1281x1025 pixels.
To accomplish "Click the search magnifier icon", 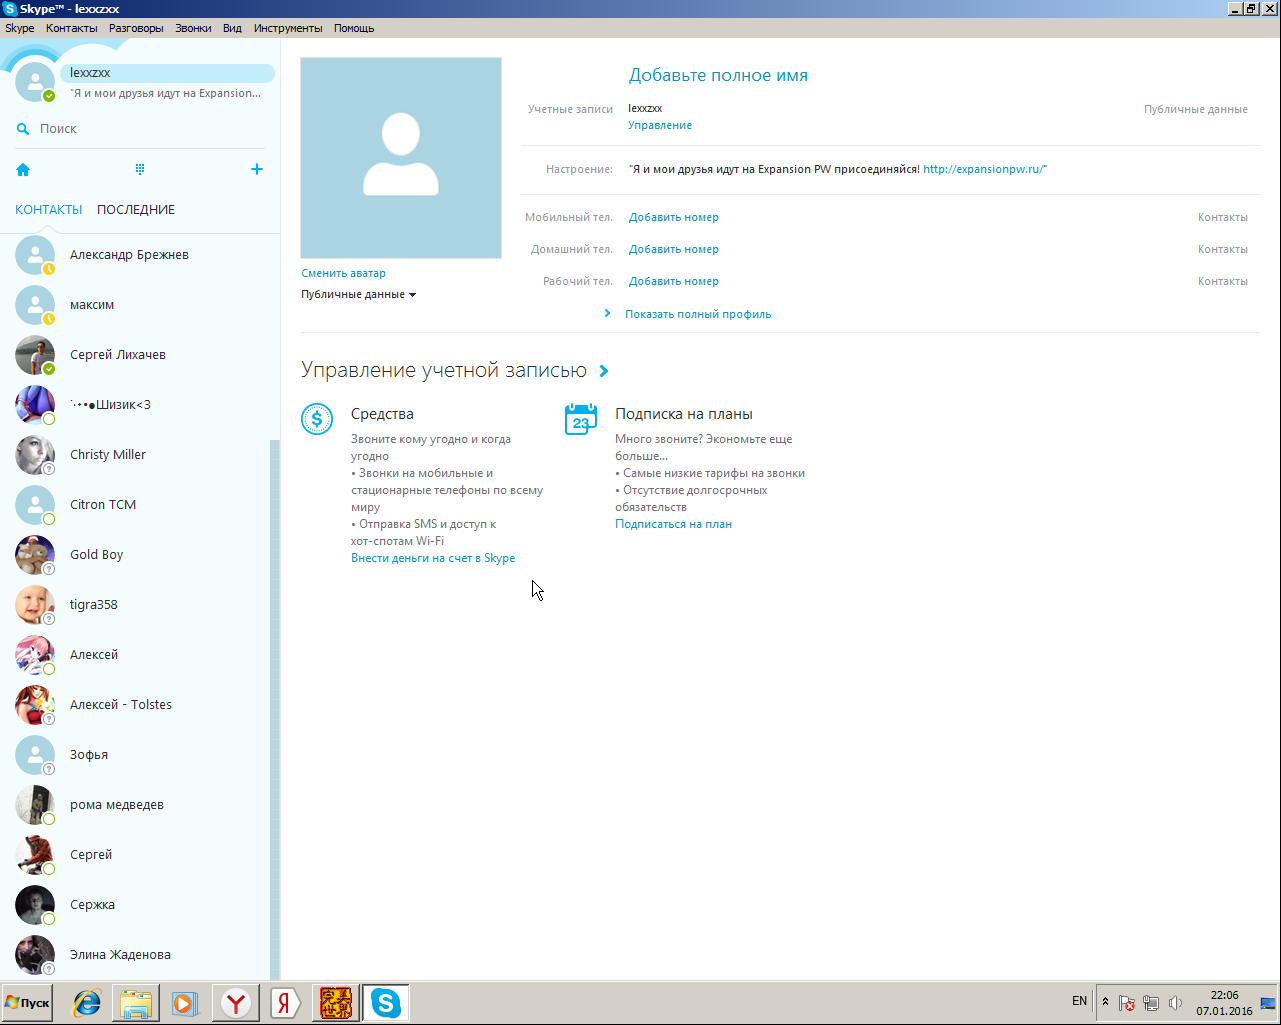I will click(x=22, y=129).
